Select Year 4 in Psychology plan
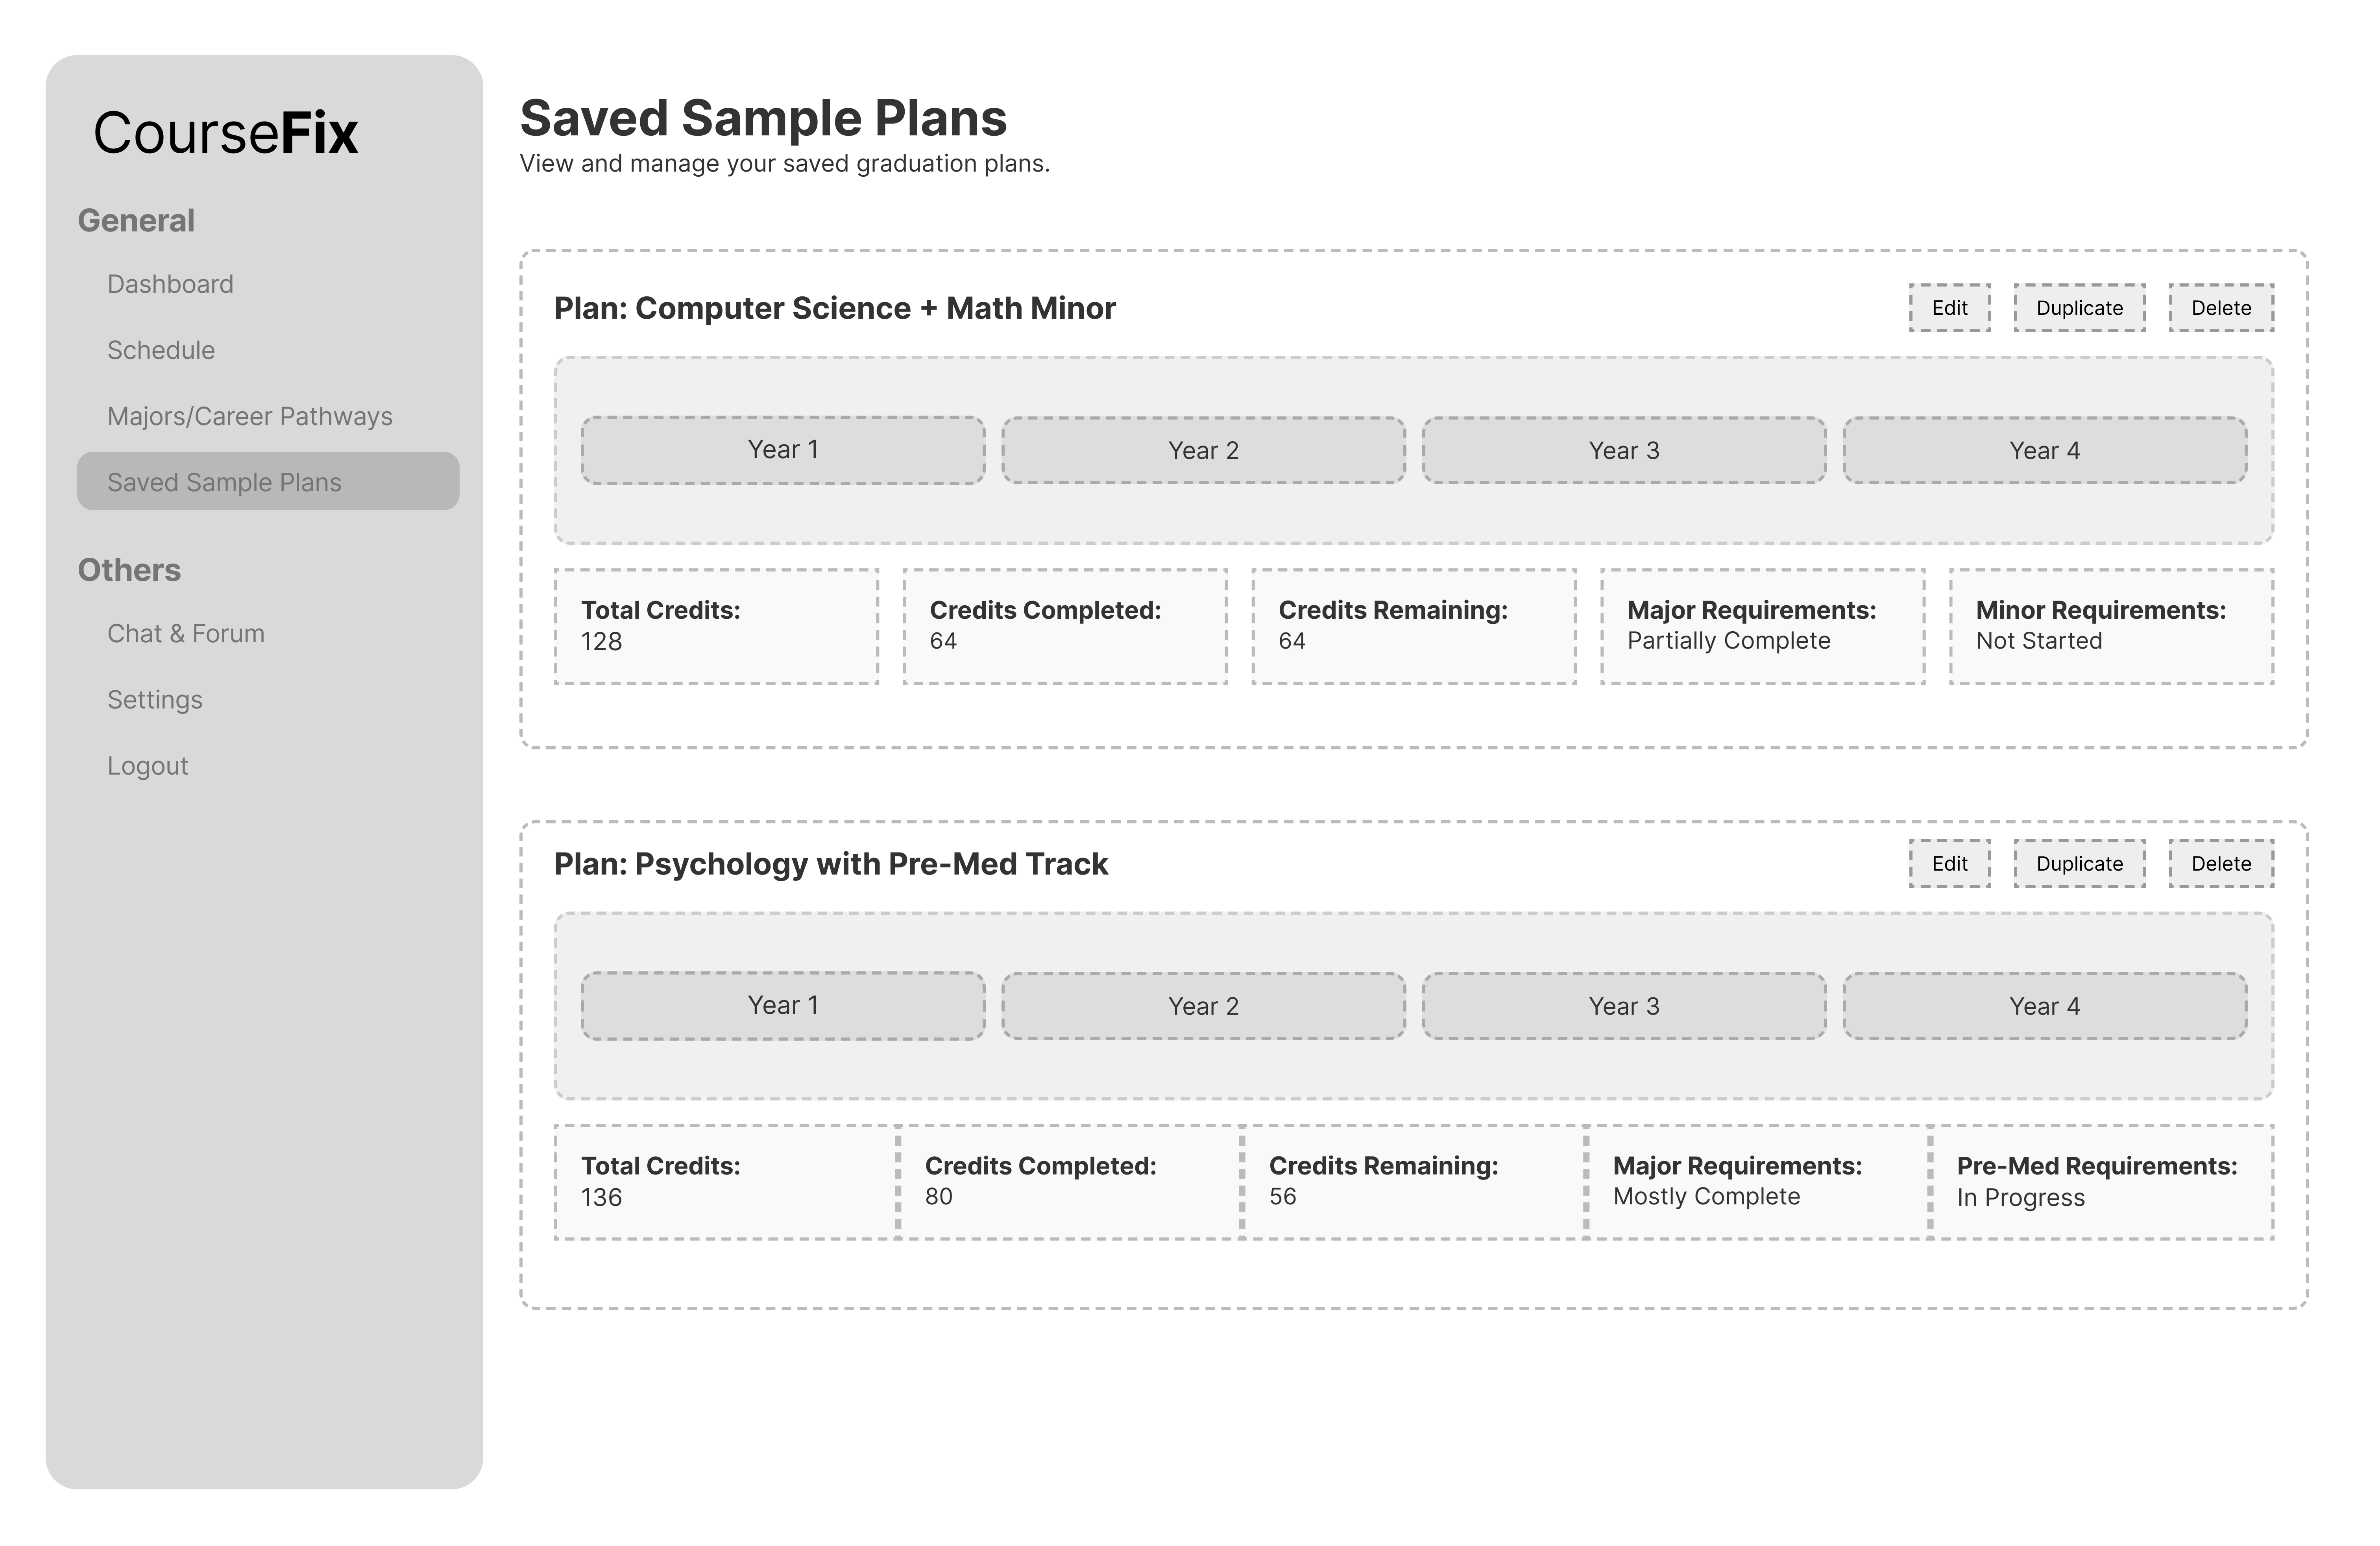The width and height of the screenshot is (2380, 1546). point(2045,1006)
